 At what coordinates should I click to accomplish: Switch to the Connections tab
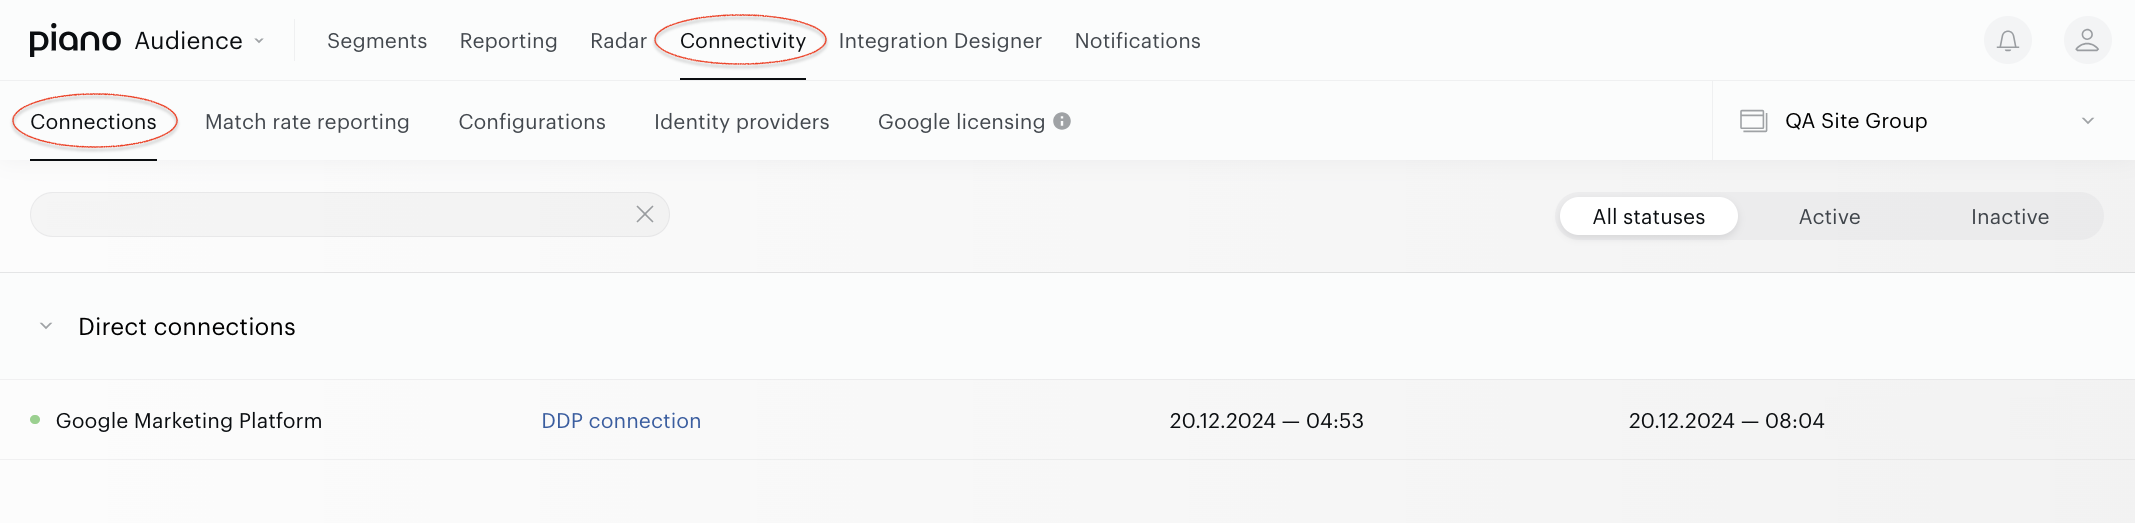pos(93,122)
